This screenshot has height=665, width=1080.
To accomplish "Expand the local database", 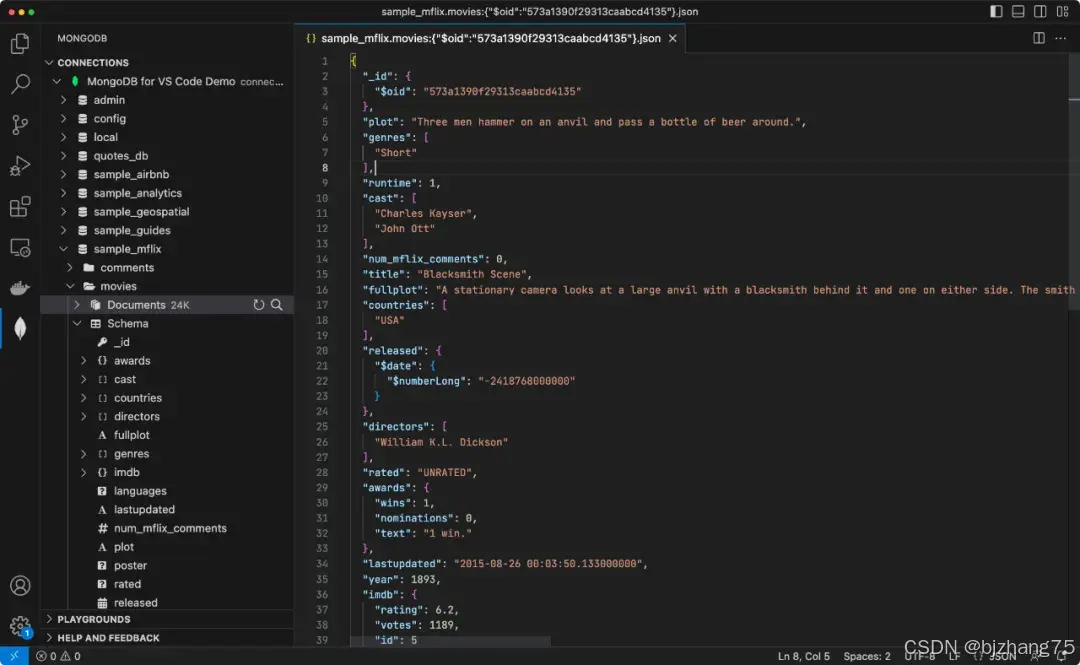I will pyautogui.click(x=63, y=137).
